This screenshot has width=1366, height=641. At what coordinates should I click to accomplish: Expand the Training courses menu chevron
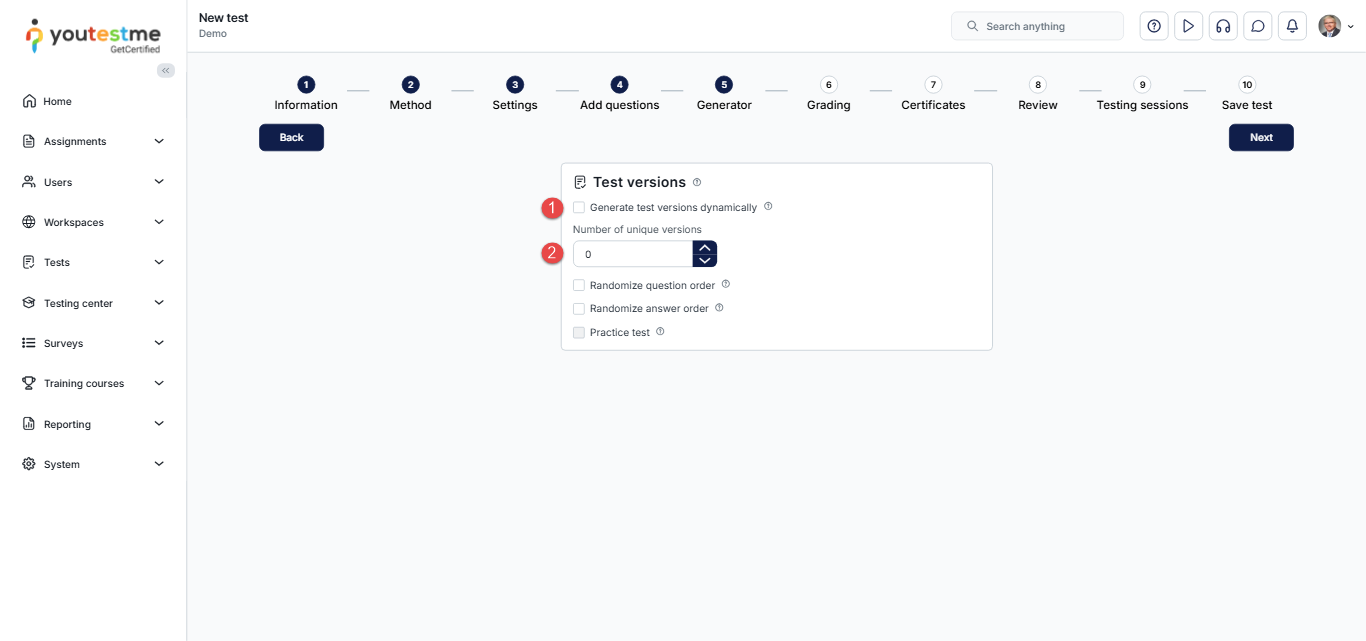(159, 383)
